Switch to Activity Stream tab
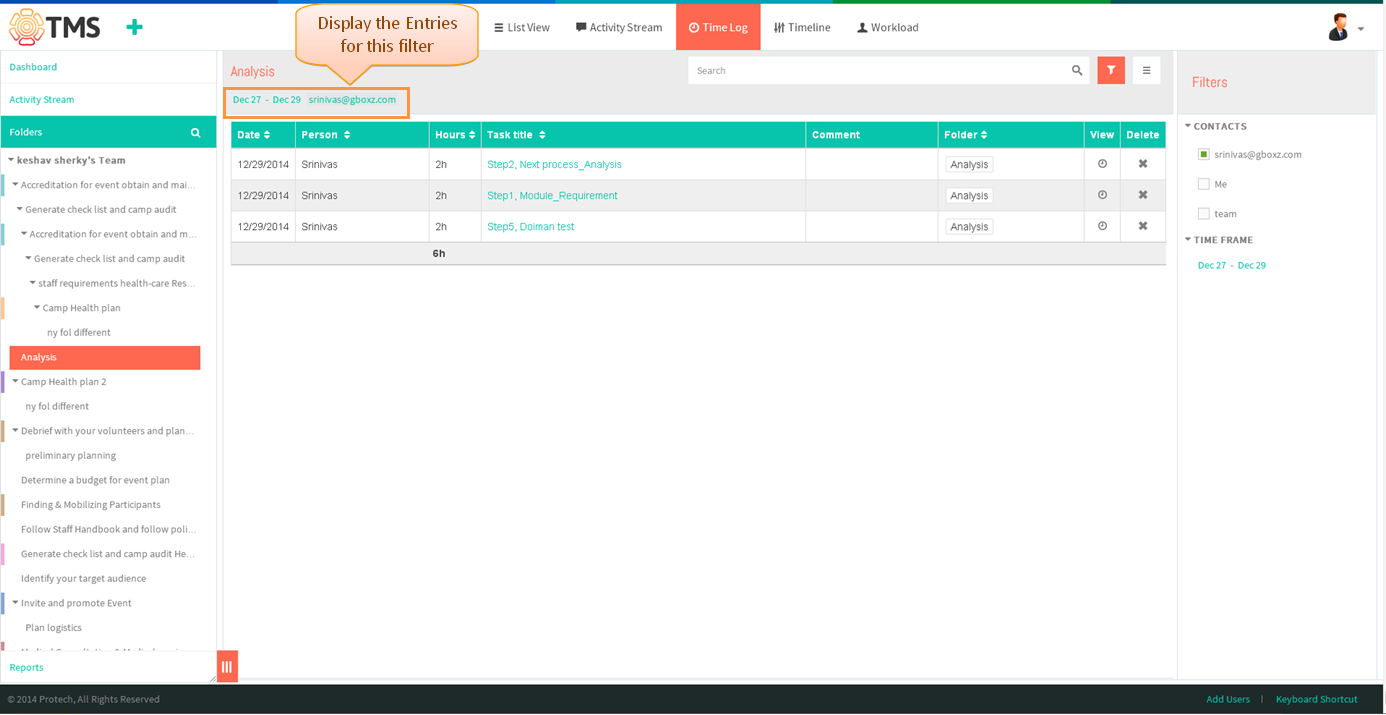 click(x=619, y=27)
